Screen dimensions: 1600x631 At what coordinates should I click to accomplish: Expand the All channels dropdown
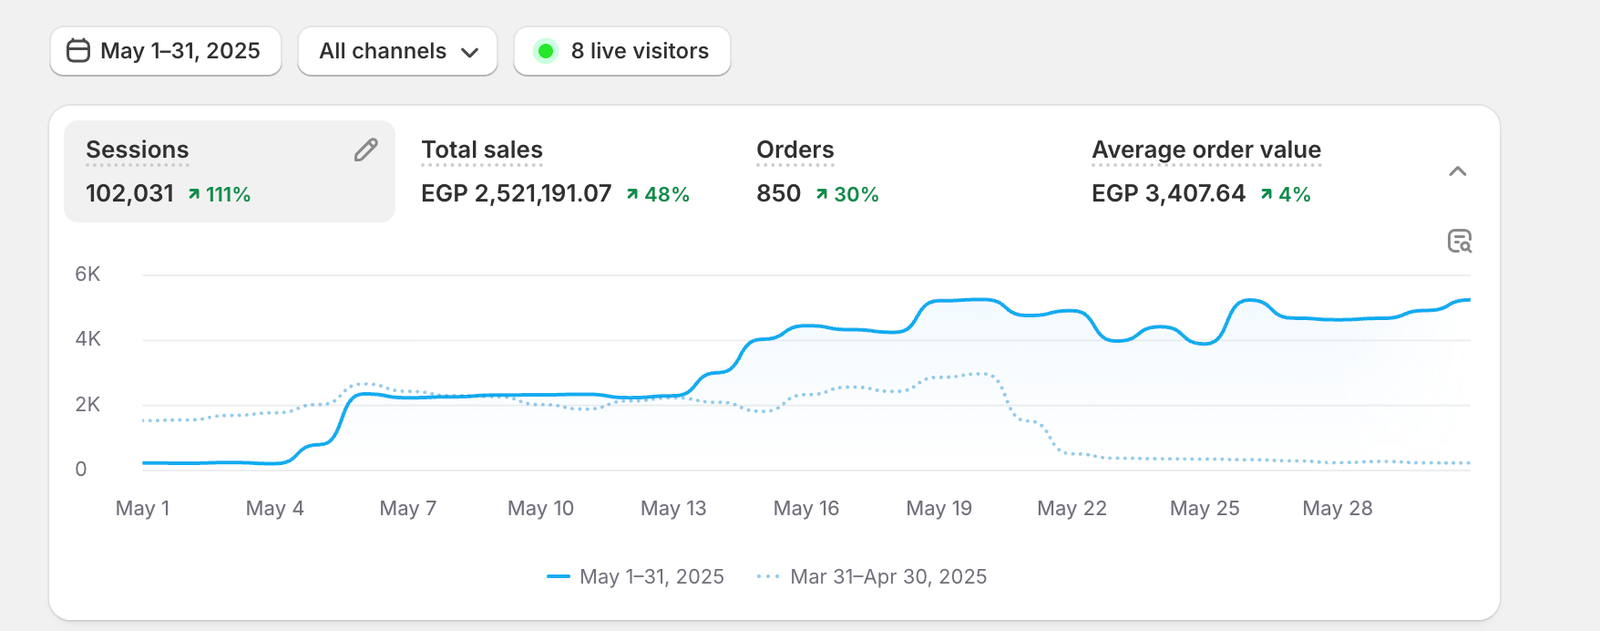click(x=398, y=51)
